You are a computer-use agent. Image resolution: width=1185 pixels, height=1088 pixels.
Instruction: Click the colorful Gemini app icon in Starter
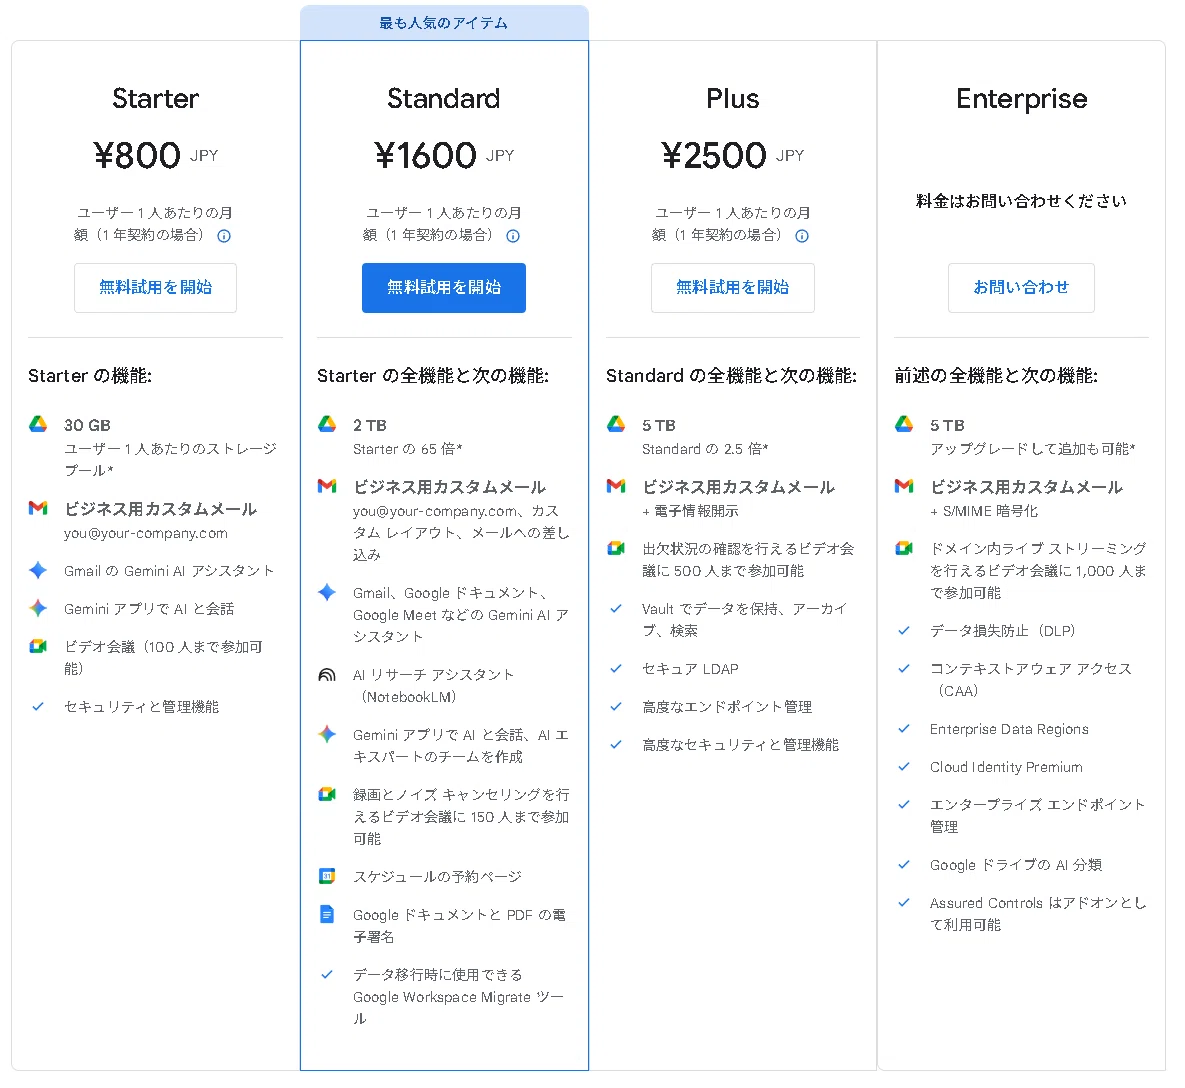click(x=38, y=608)
